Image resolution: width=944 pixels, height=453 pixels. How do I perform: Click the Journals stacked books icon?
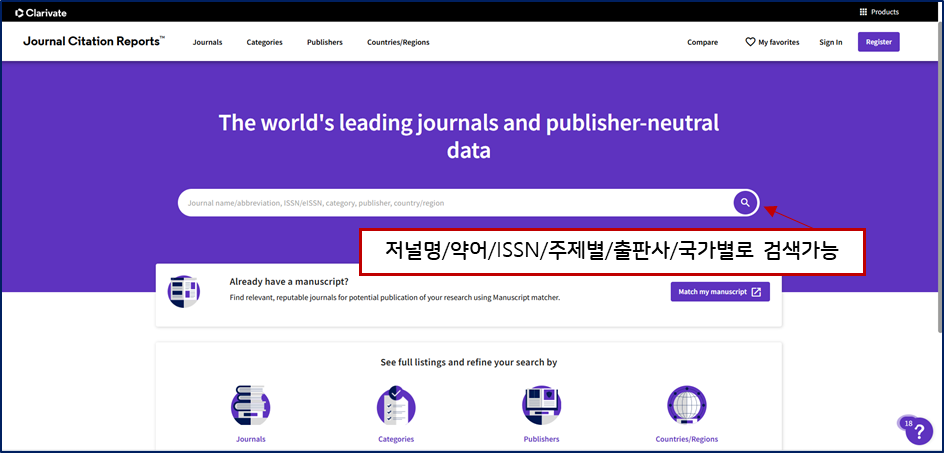[x=250, y=405]
